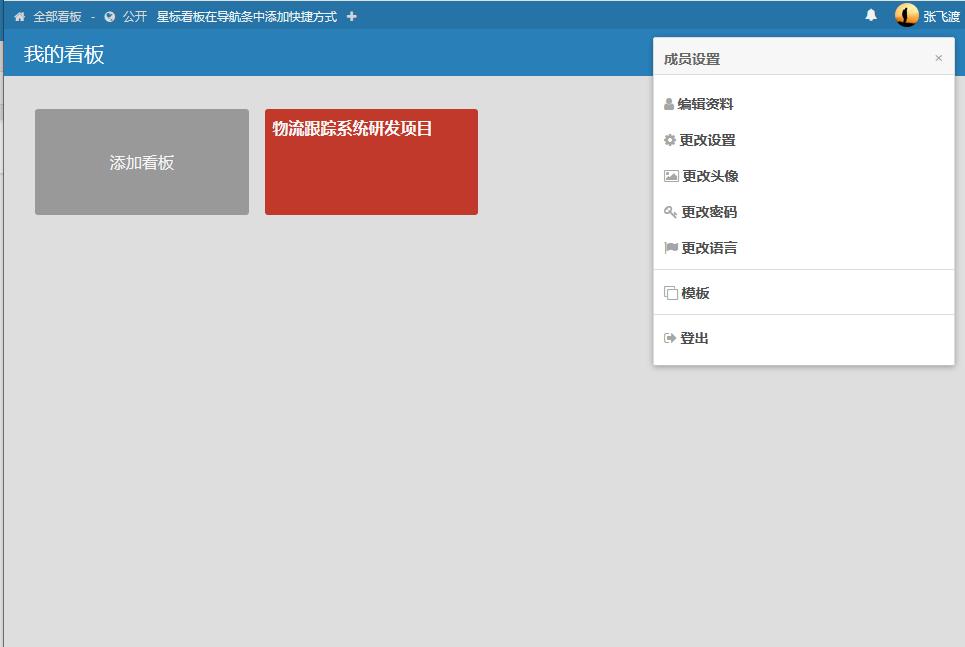Choose 登出 to sign out
The width and height of the screenshot is (965, 647).
[x=694, y=338]
